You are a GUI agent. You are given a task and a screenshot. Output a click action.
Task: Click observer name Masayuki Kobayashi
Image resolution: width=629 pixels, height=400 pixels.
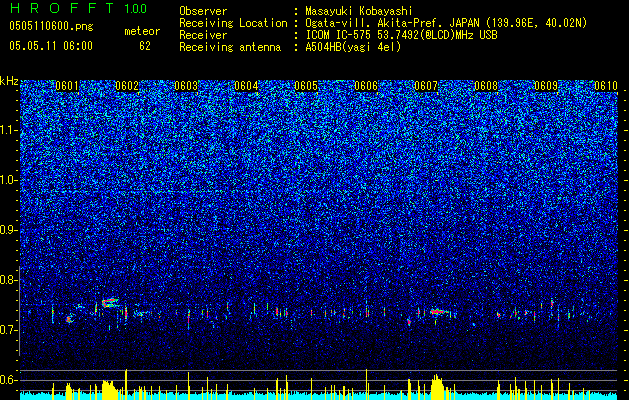[359, 11]
